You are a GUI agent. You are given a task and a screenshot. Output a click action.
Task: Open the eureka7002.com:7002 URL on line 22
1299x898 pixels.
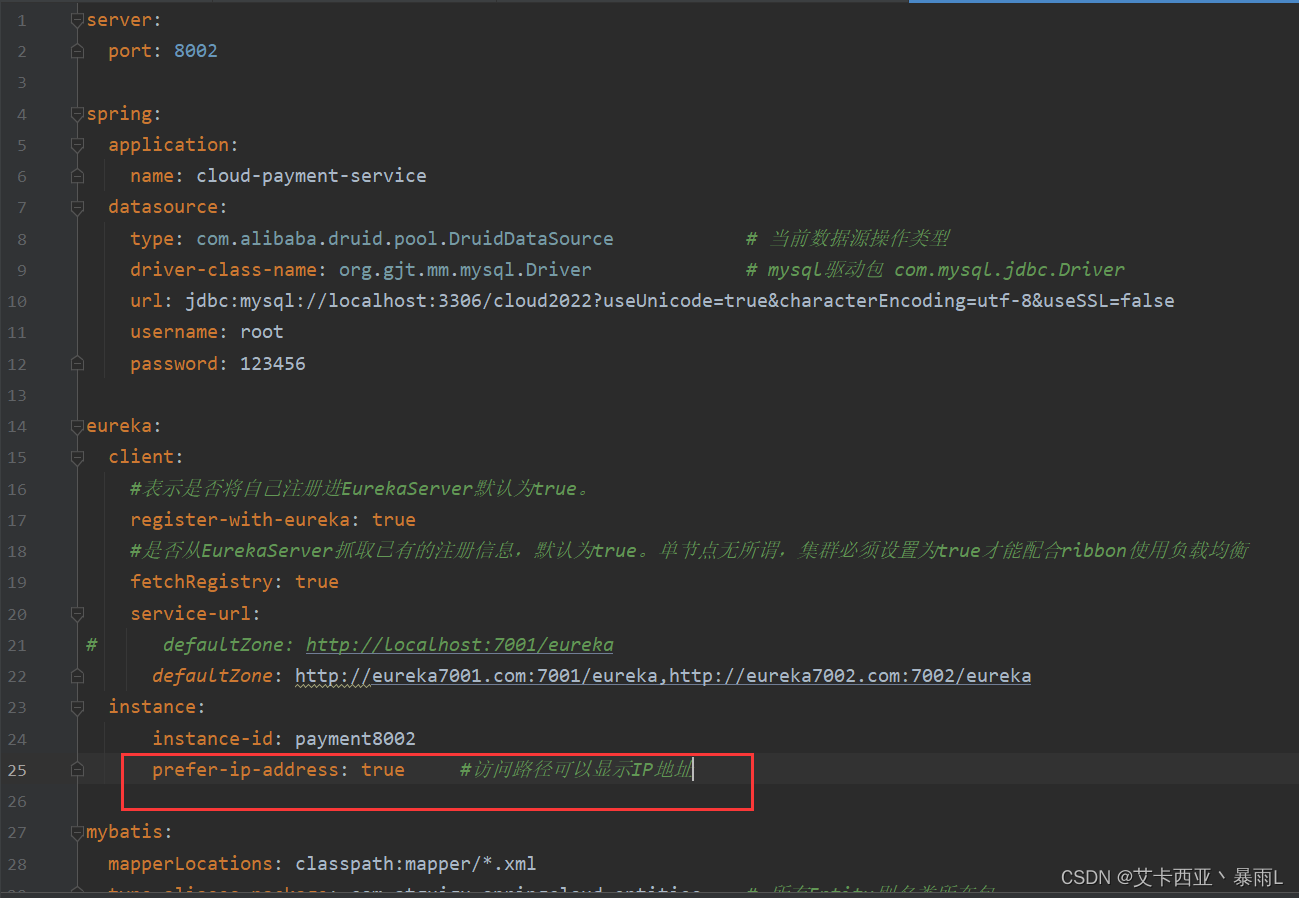click(850, 676)
